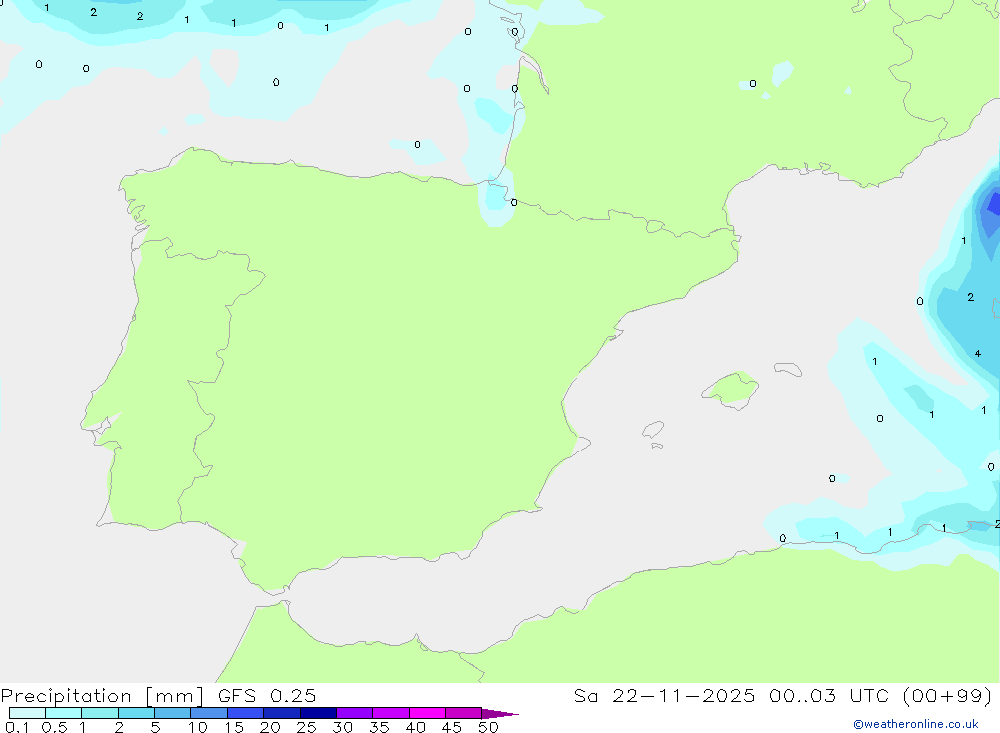The image size is (1000, 733).
Task: Click the 20–25 mm legend color swatch
Action: pyautogui.click(x=282, y=713)
